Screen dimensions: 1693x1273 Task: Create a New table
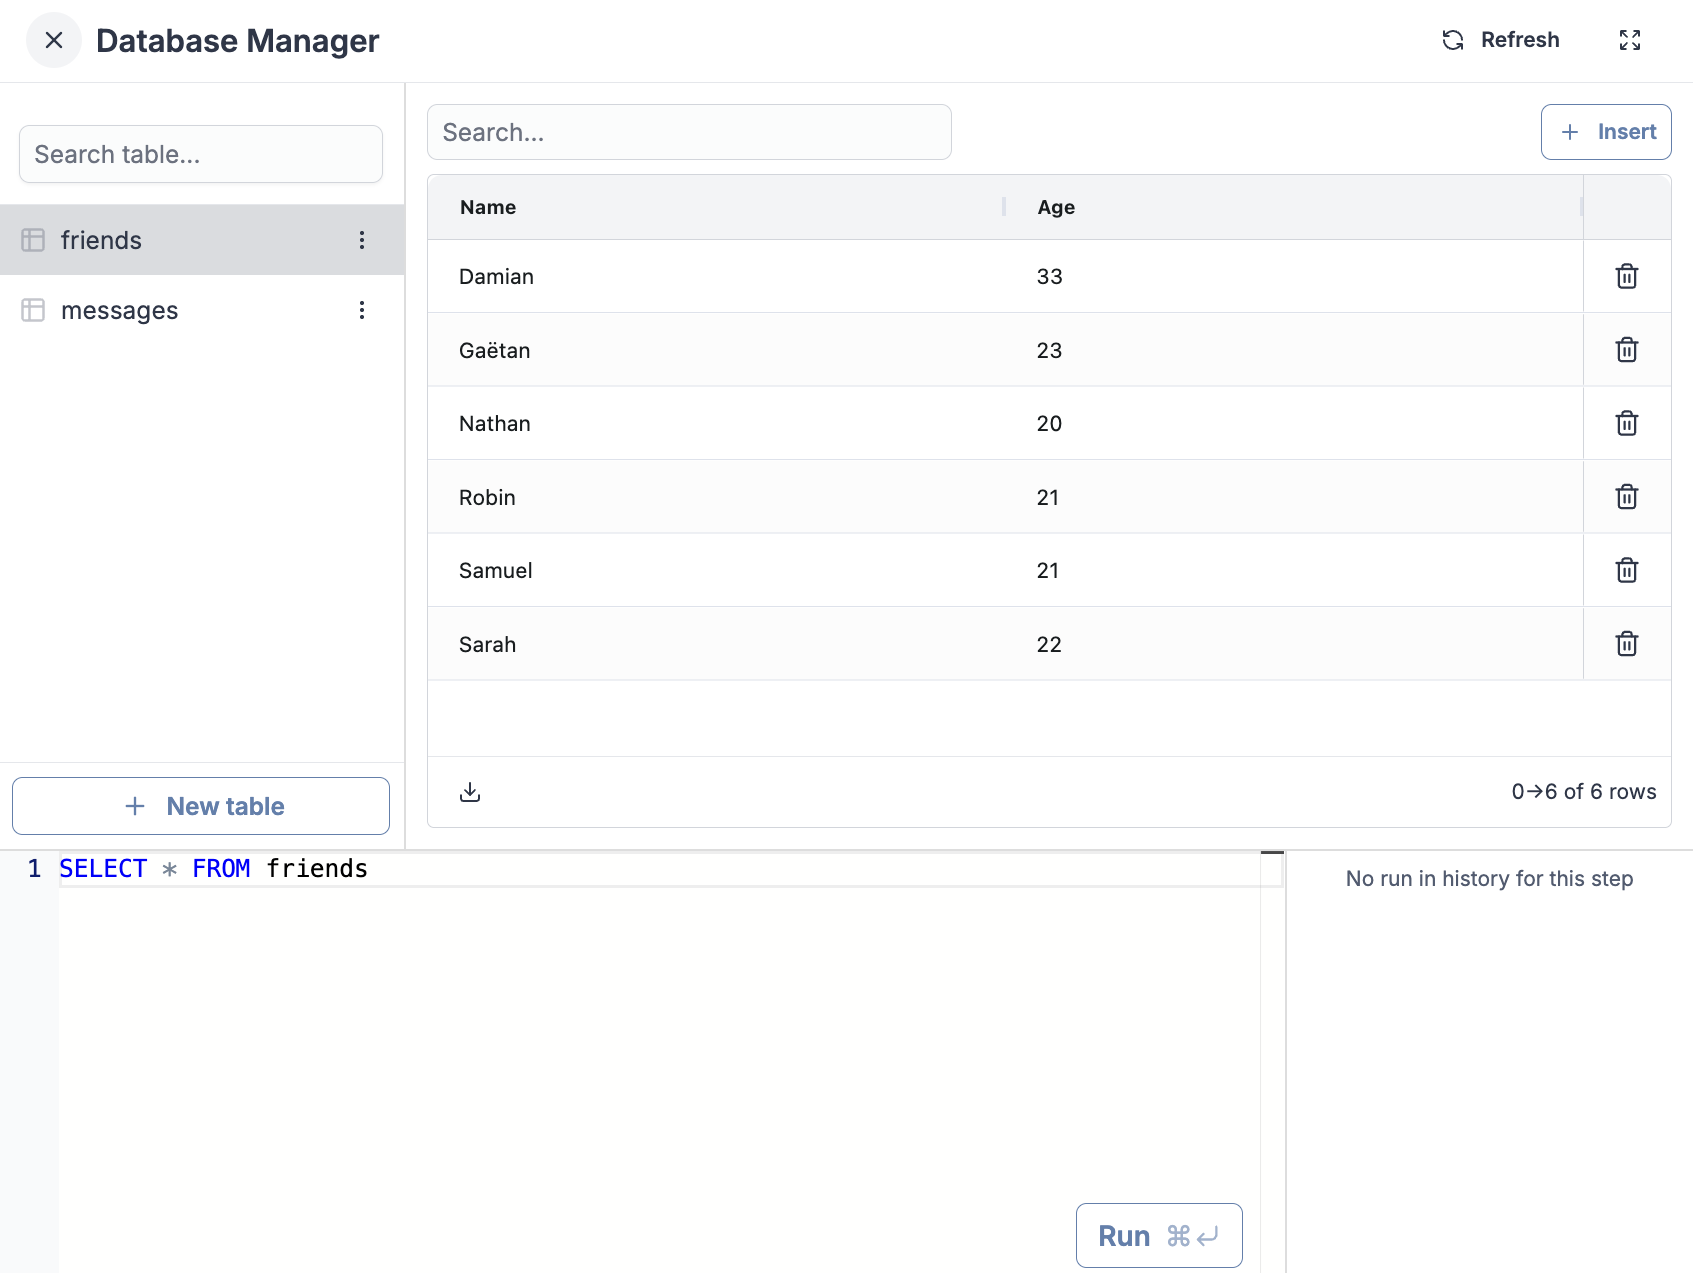tap(201, 806)
